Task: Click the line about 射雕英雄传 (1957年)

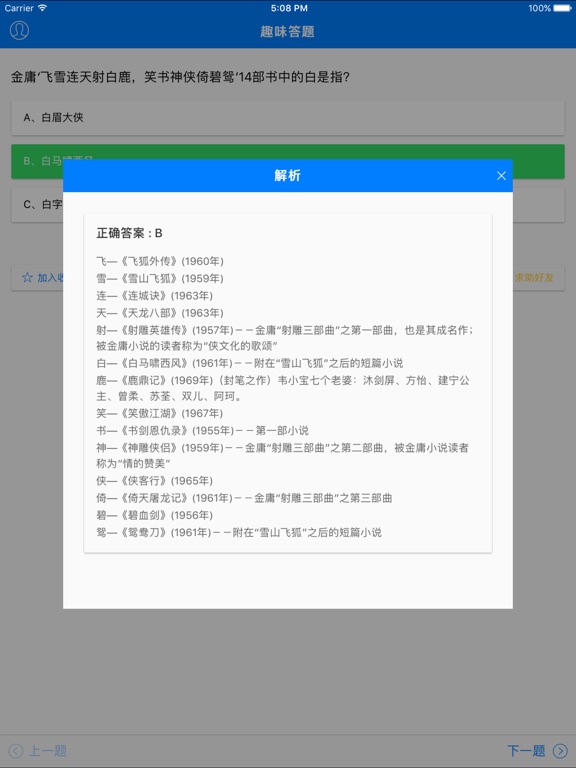Action: tap(285, 338)
